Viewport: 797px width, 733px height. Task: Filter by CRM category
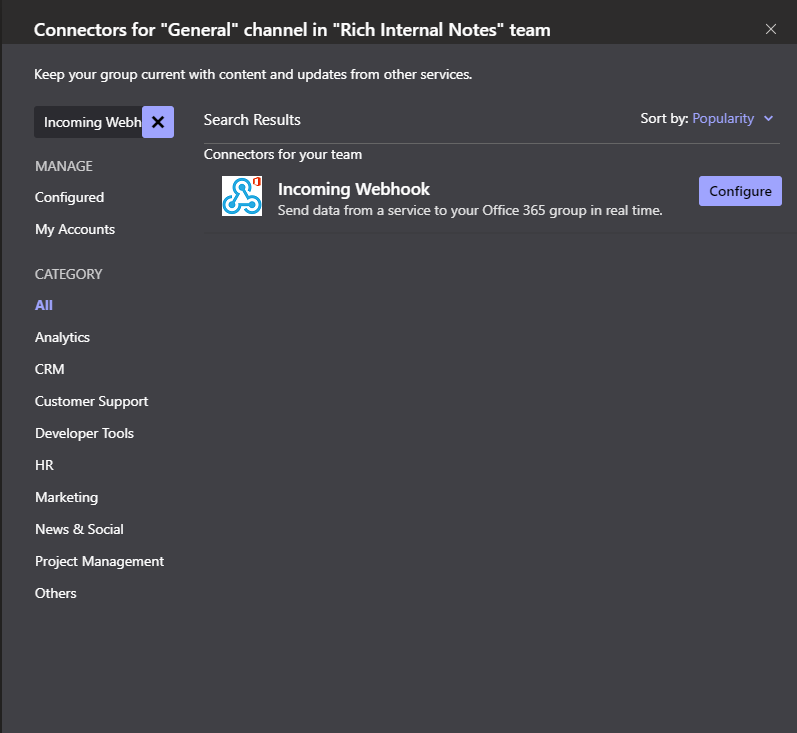click(50, 369)
